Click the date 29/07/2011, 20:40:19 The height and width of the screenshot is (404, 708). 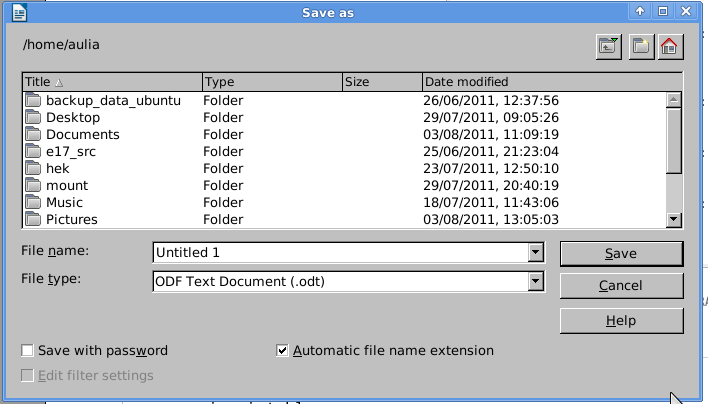[x=491, y=186]
